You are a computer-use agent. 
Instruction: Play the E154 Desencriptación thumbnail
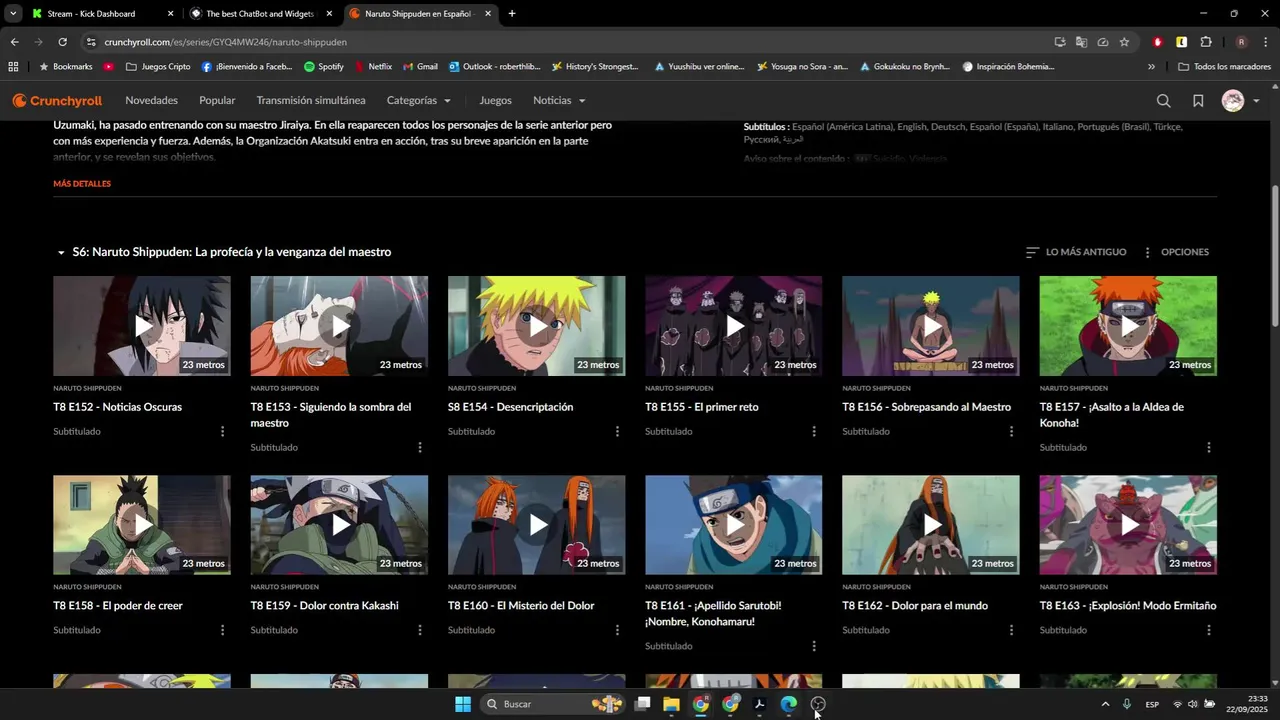tap(537, 326)
